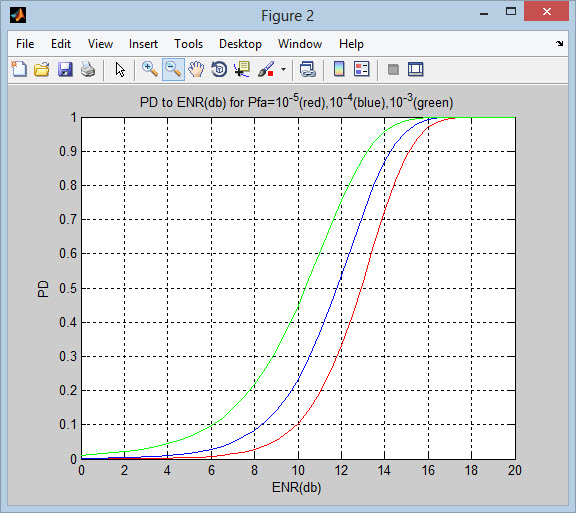Viewport: 576px width, 513px height.
Task: Click the Link Plot icon
Action: pyautogui.click(x=307, y=69)
